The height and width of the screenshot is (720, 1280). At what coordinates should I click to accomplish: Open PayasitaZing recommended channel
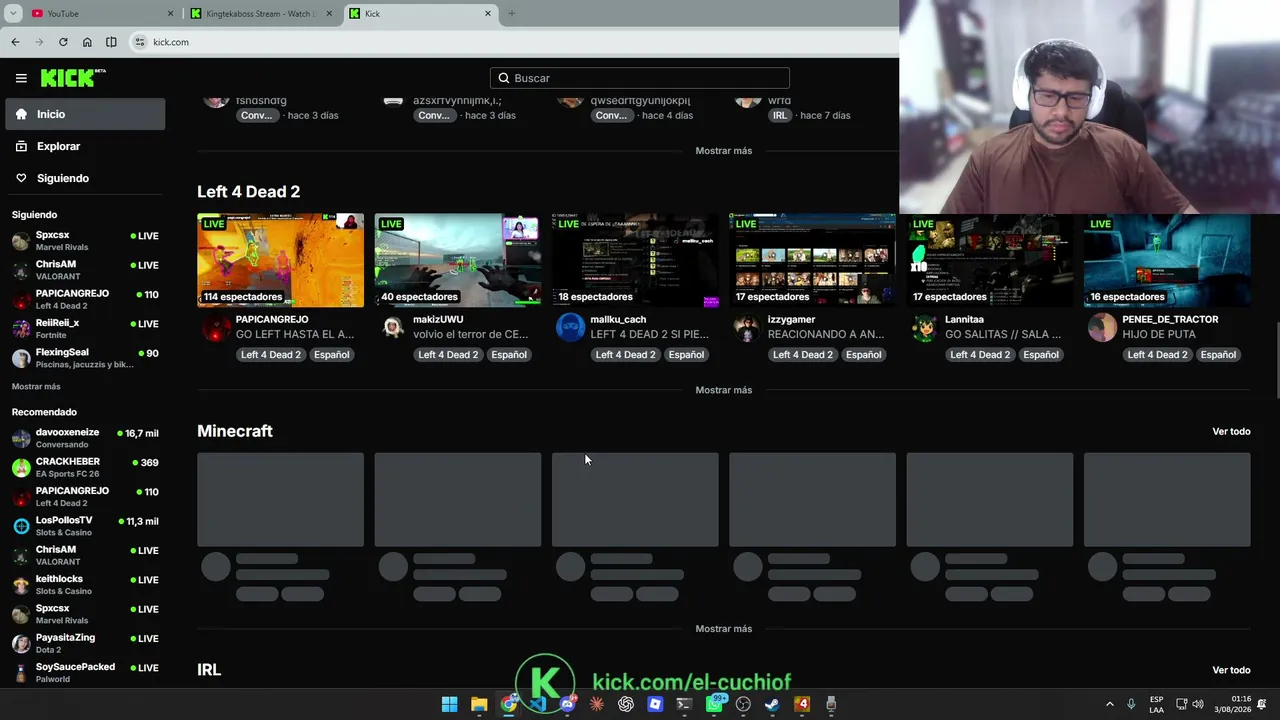(85, 643)
